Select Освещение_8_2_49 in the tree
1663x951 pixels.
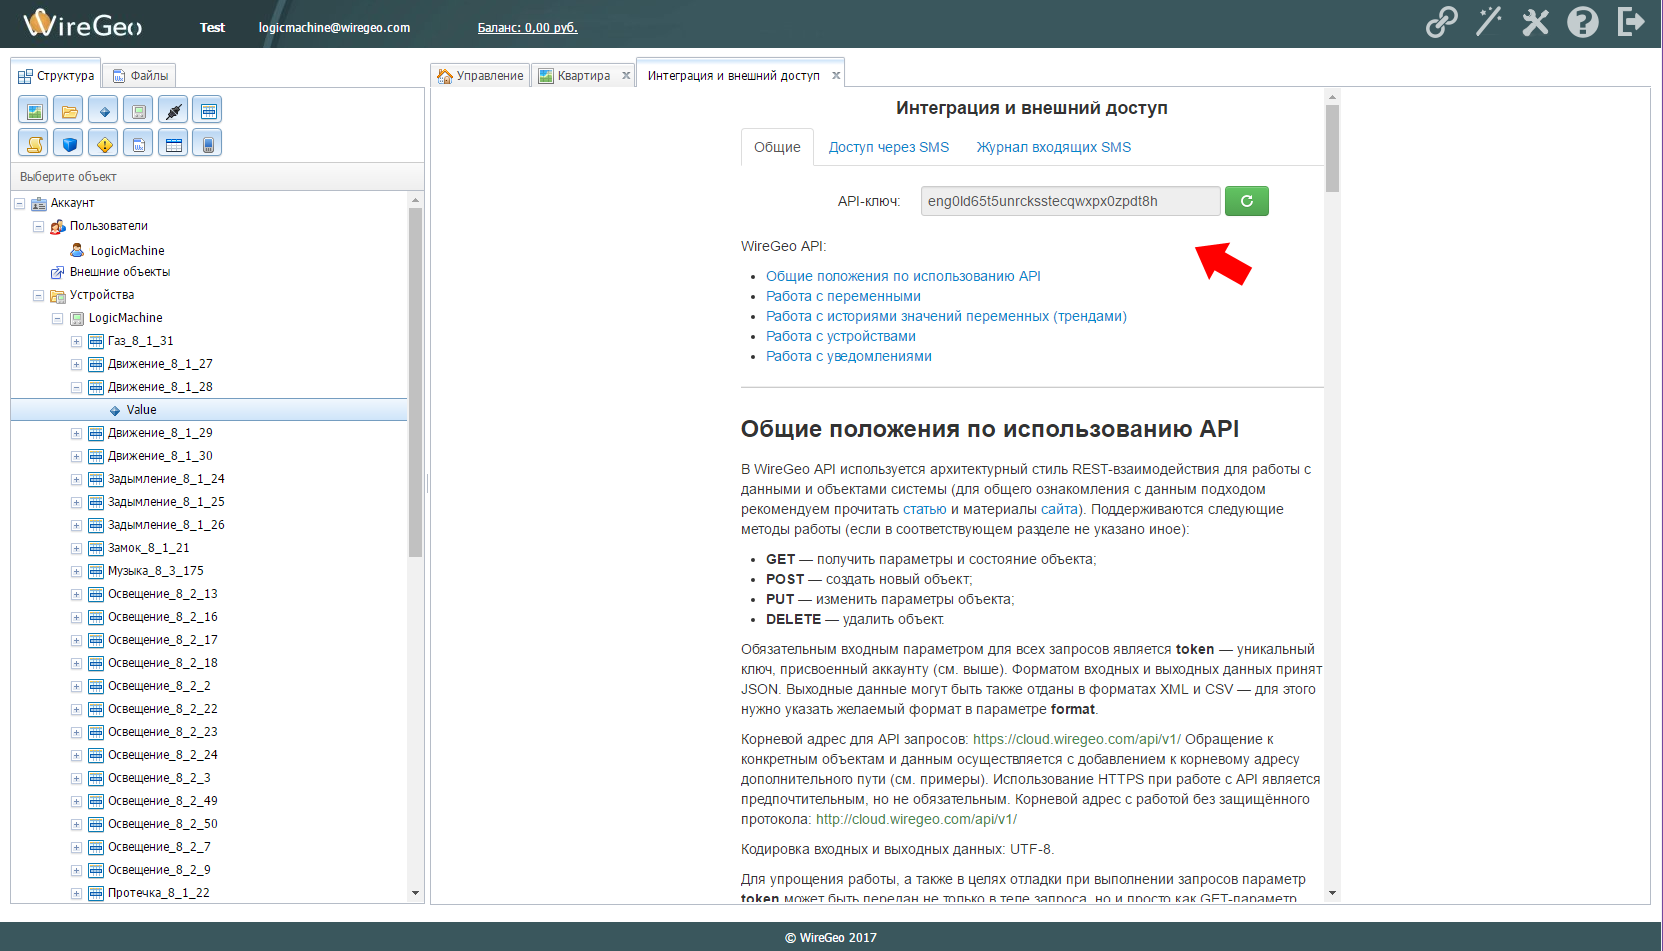(163, 801)
